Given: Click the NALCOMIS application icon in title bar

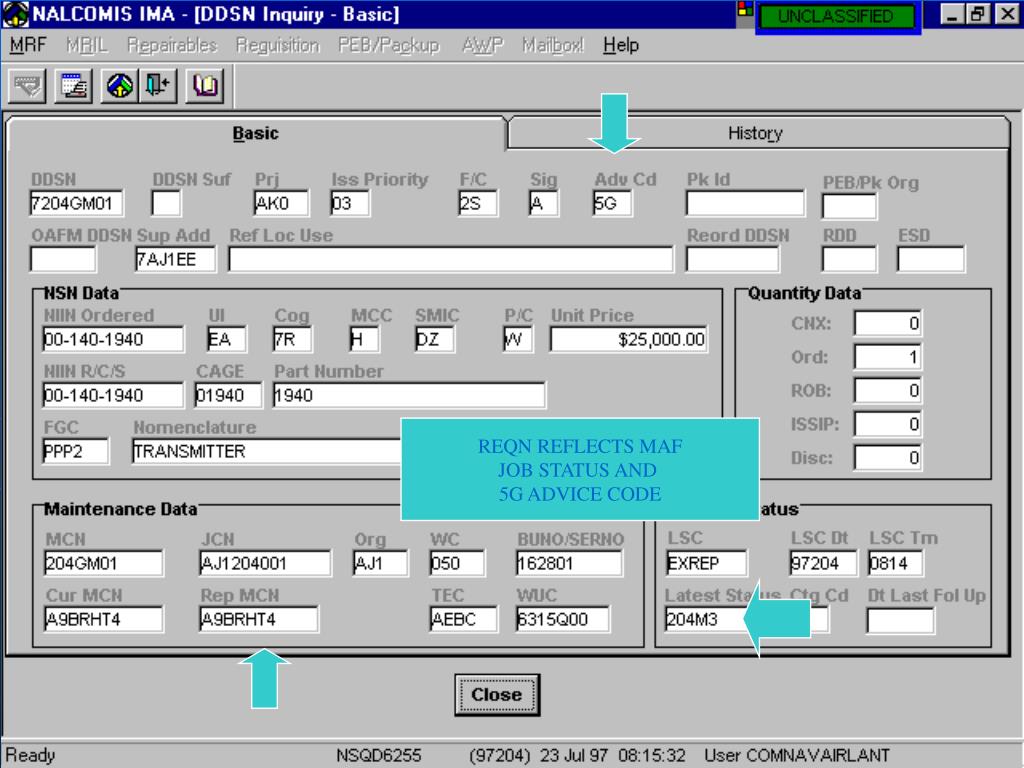Looking at the screenshot, I should point(16,14).
